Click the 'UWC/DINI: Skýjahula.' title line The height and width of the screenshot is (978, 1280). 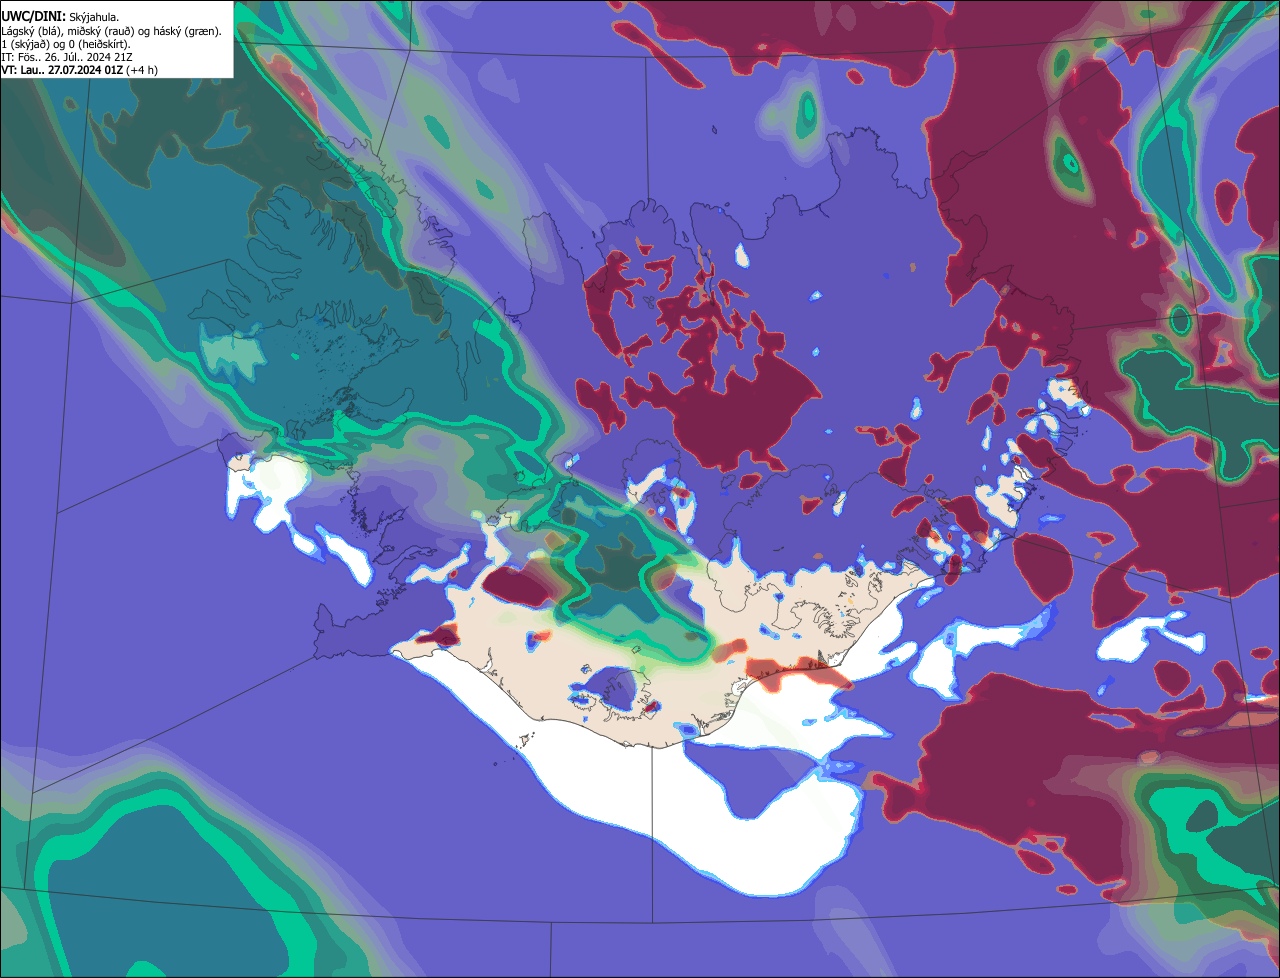point(60,16)
